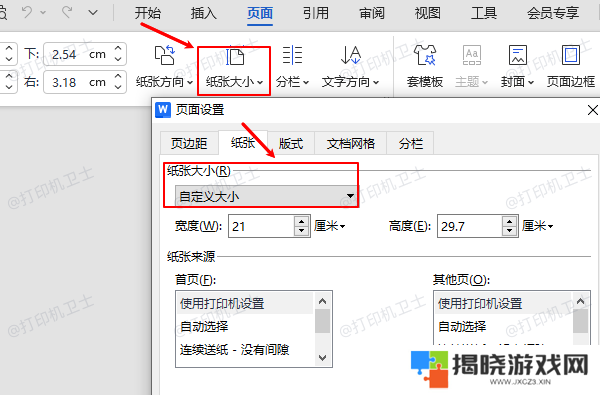Switch to the 开始 tab
This screenshot has width=600, height=395.
point(147,13)
